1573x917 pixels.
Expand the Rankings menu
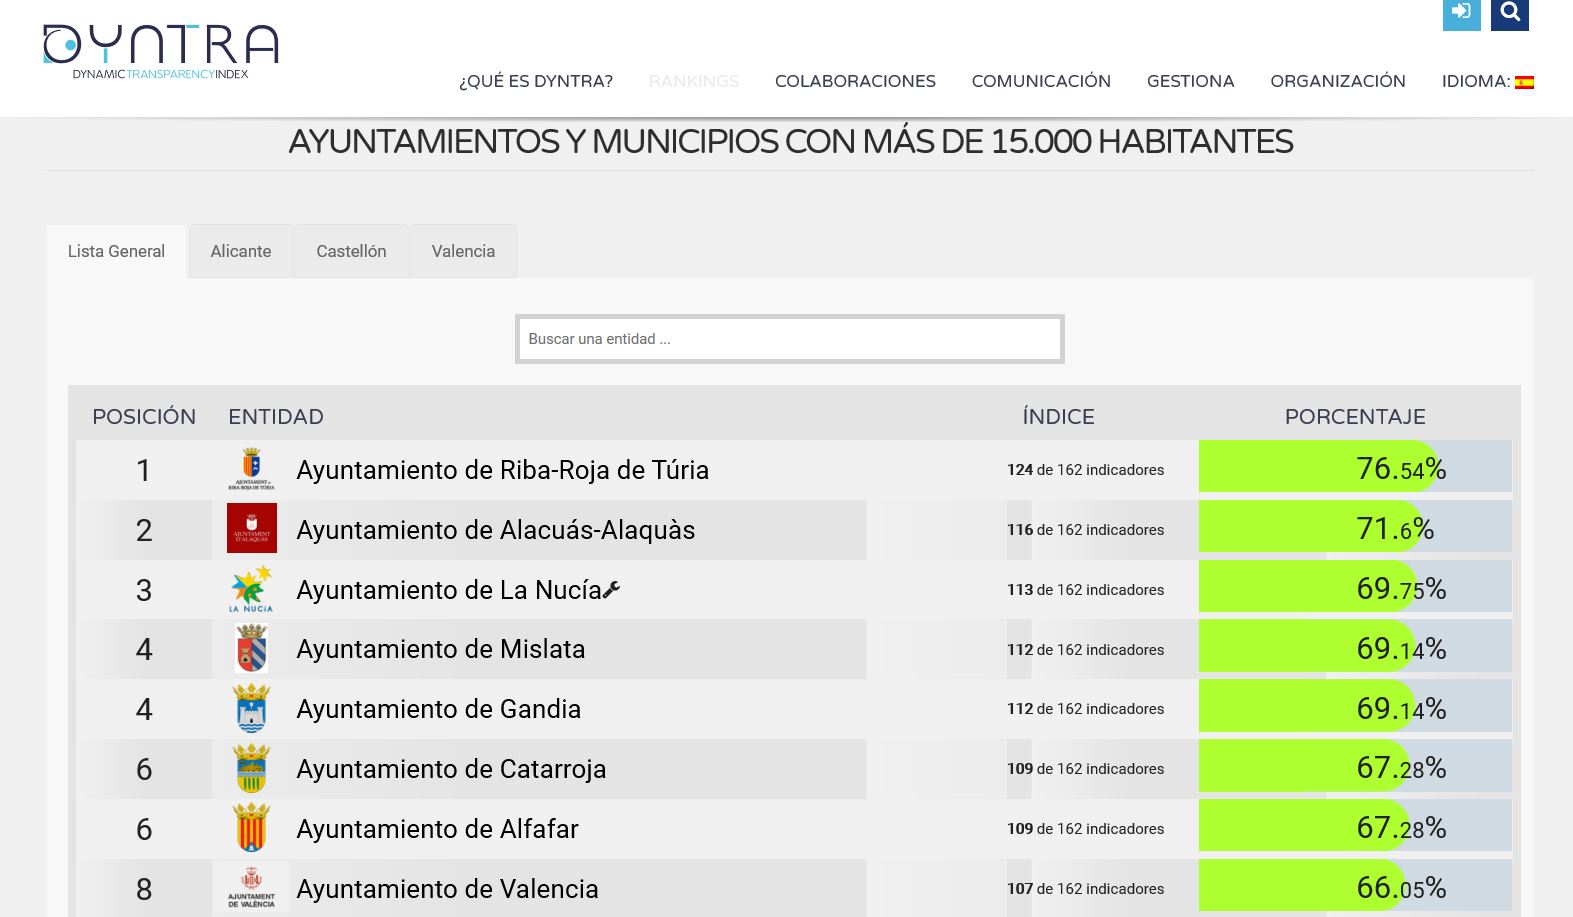click(x=693, y=82)
